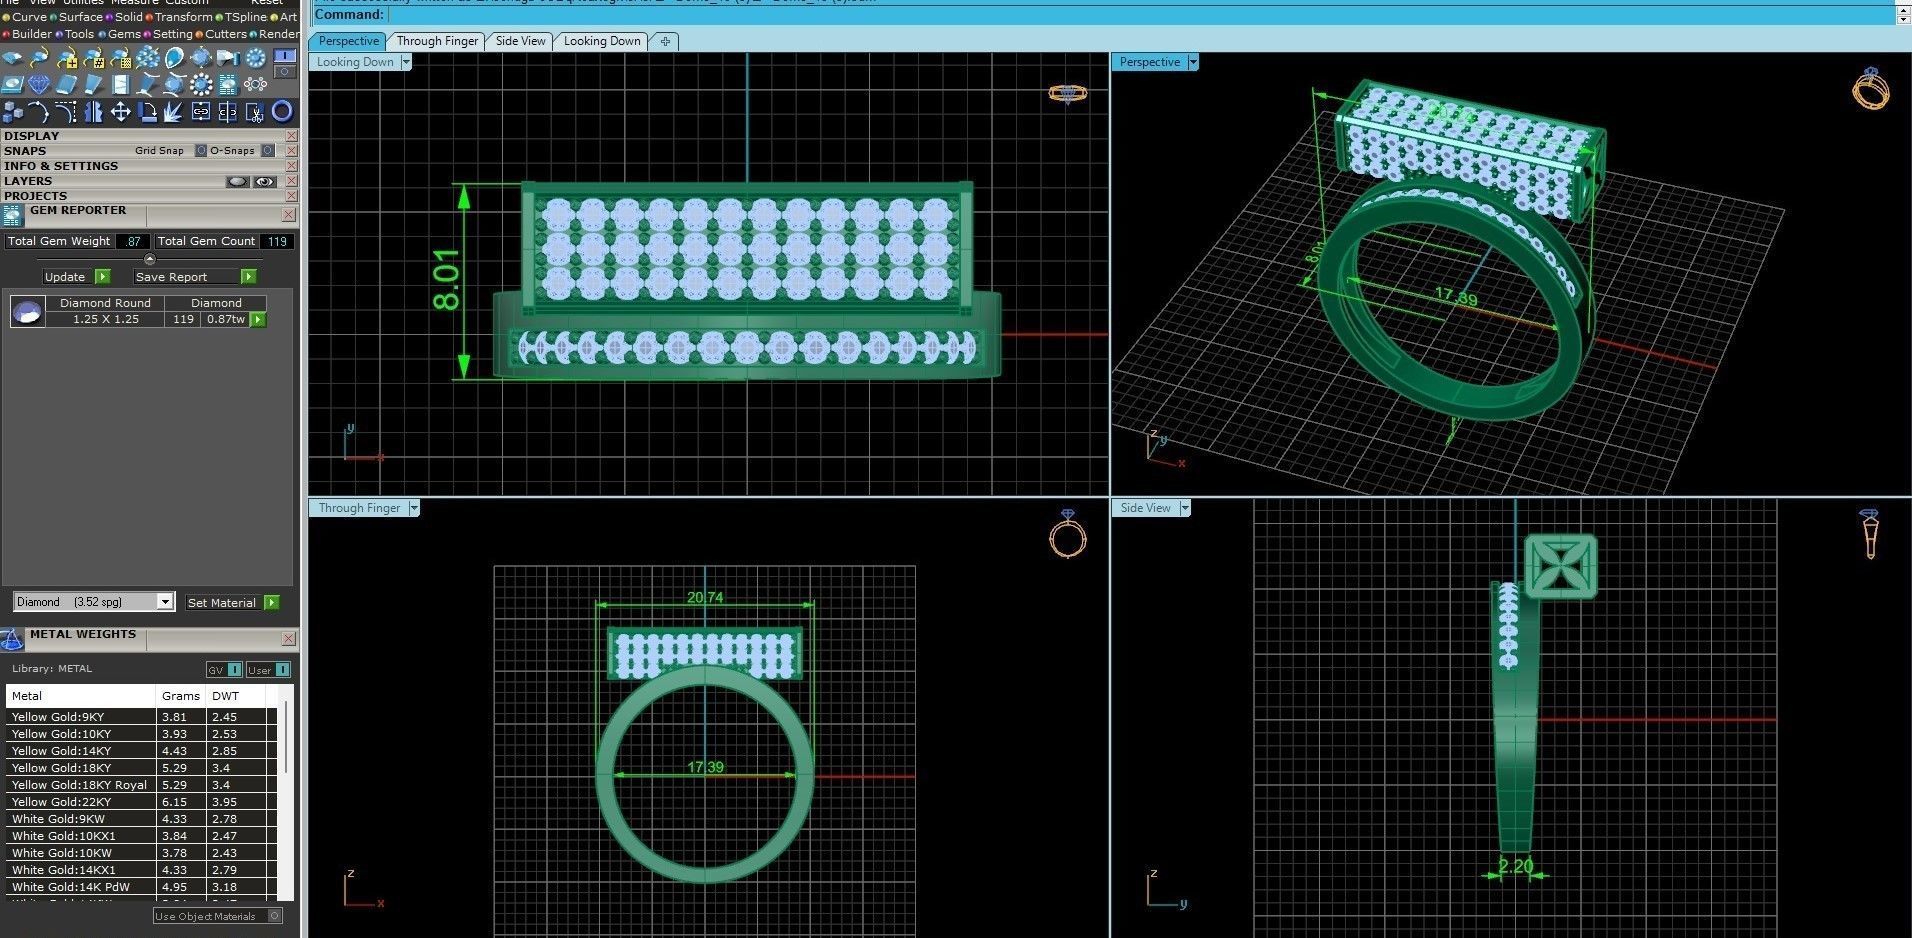Select the 'White Gold:14K PdW' row
1912x938 pixels.
click(x=140, y=887)
